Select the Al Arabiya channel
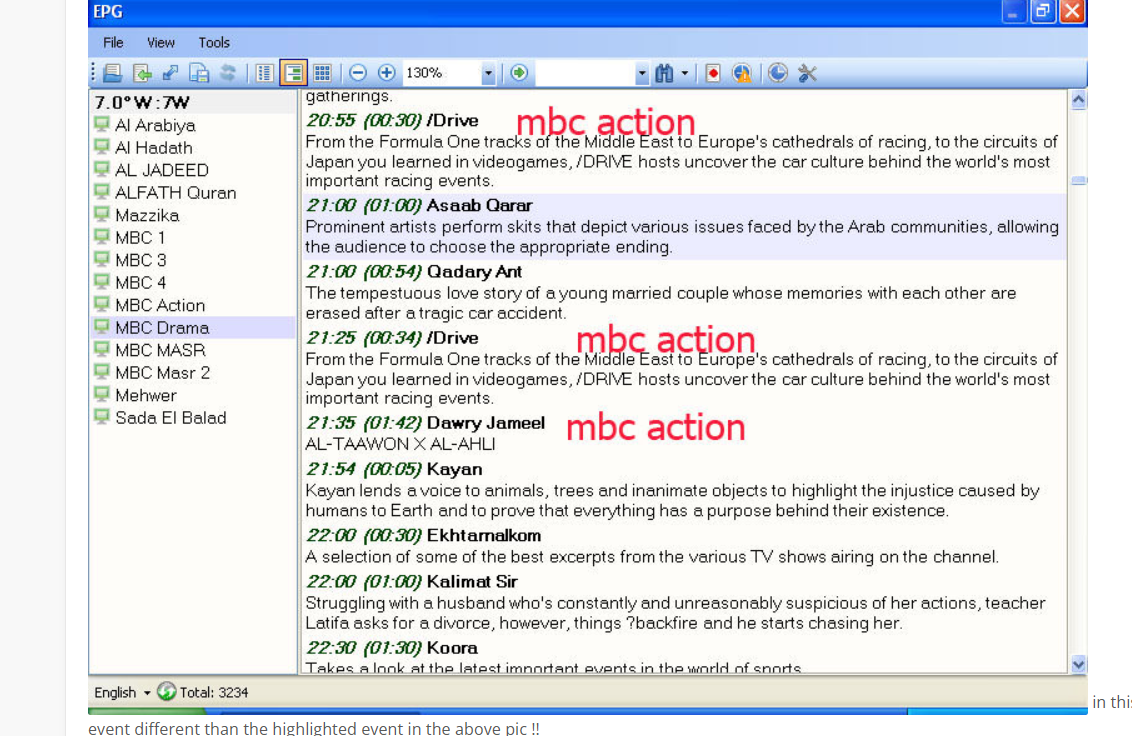This screenshot has height=736, width=1132. [x=155, y=125]
